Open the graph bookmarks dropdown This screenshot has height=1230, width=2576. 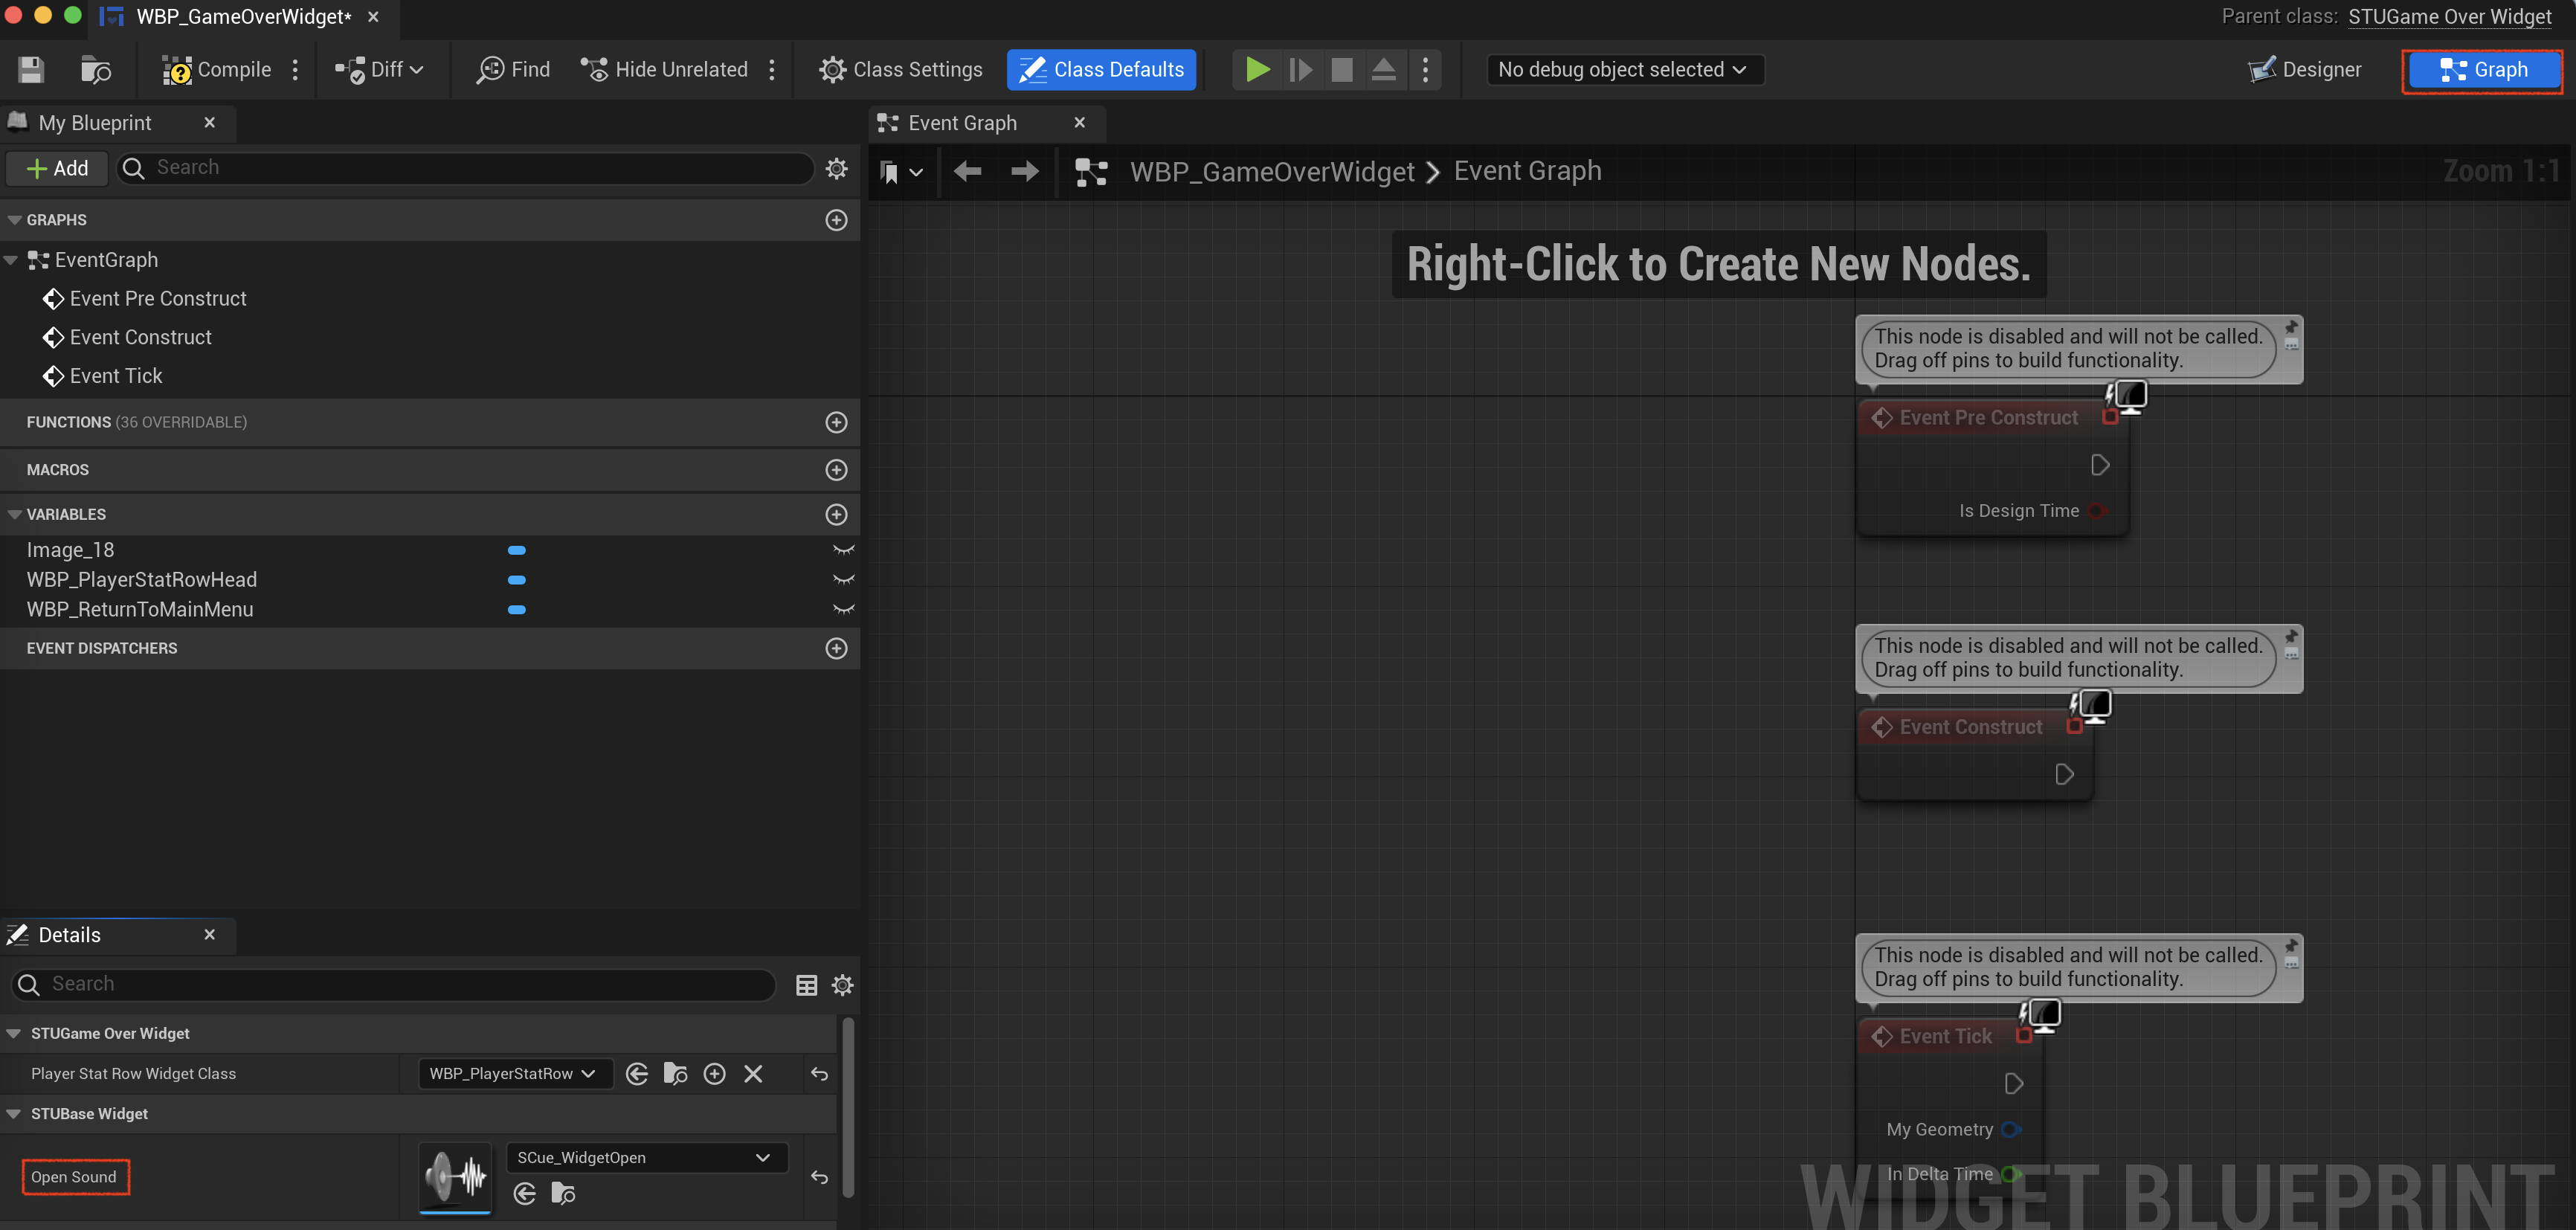901,172
